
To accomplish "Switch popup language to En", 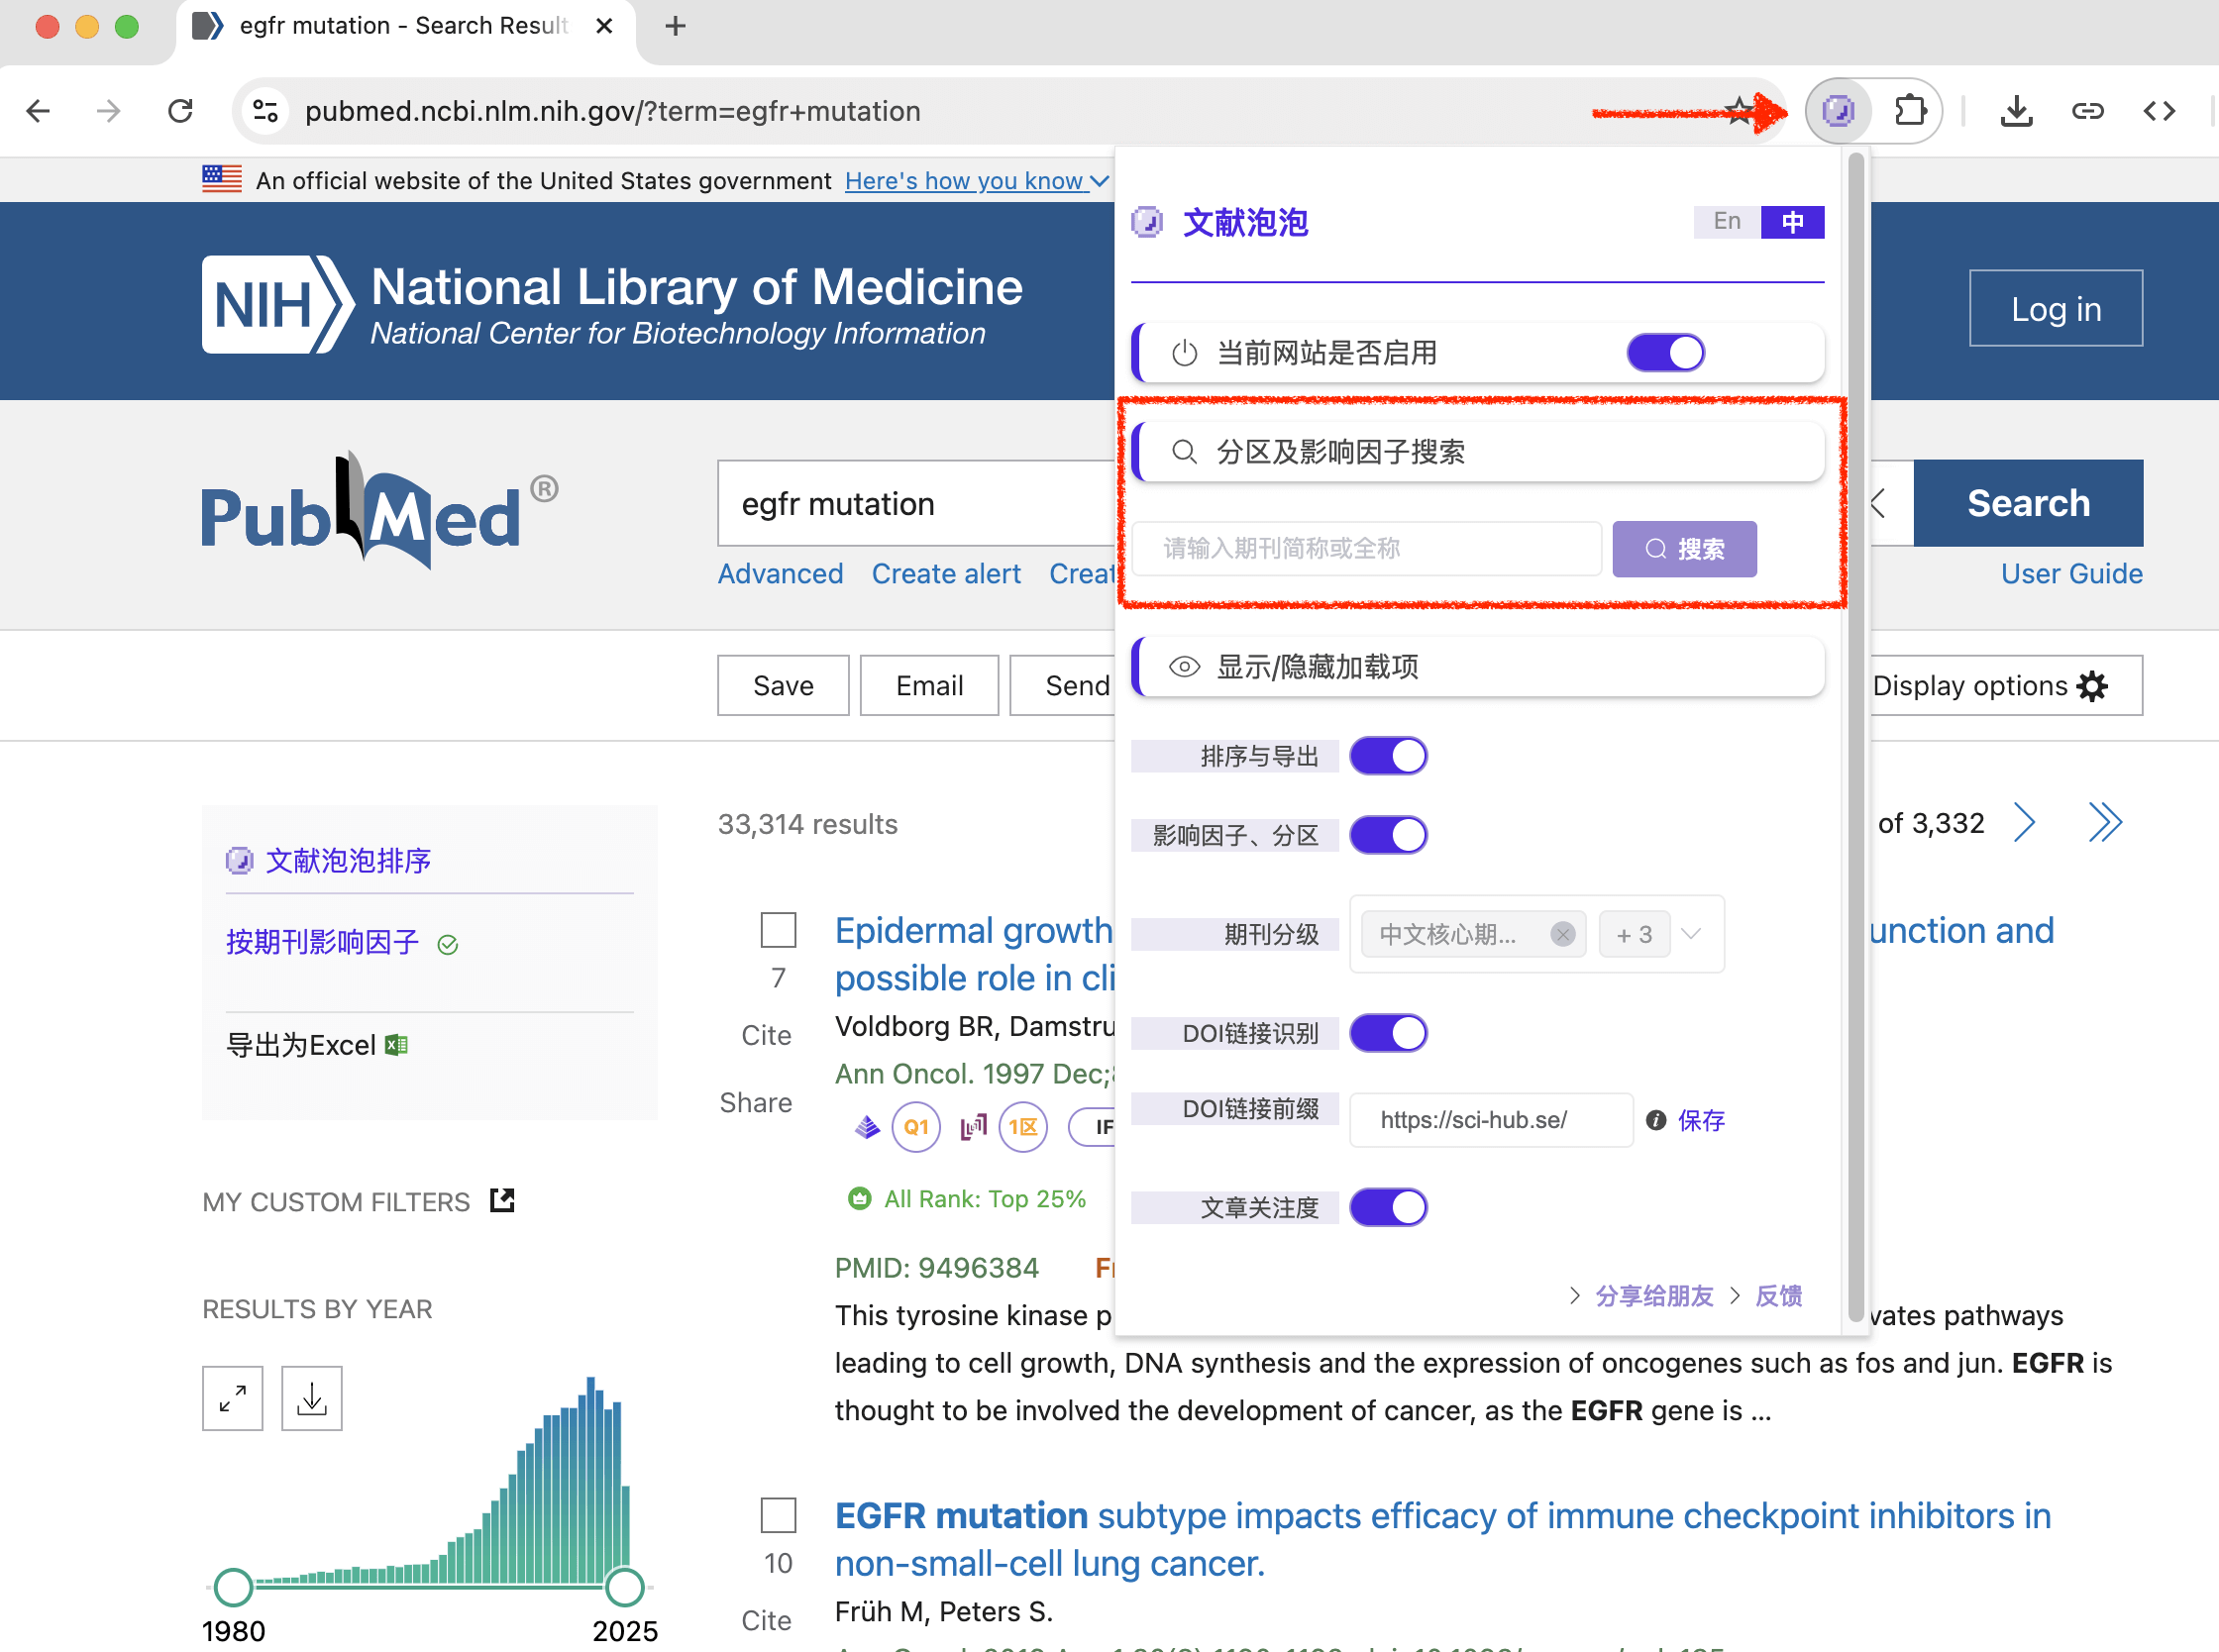I will click(1727, 222).
